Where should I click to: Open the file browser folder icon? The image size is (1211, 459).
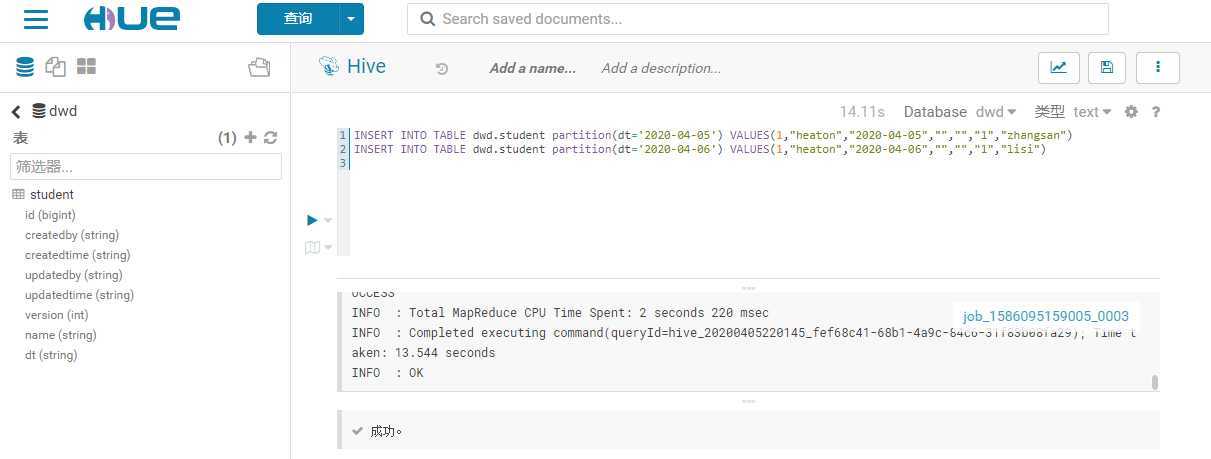click(259, 67)
